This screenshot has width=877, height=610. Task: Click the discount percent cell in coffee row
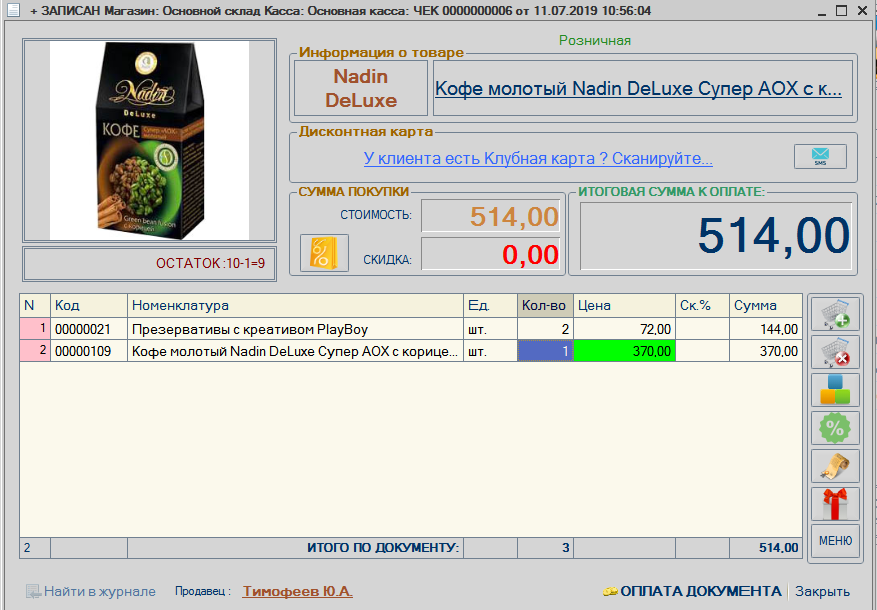702,351
